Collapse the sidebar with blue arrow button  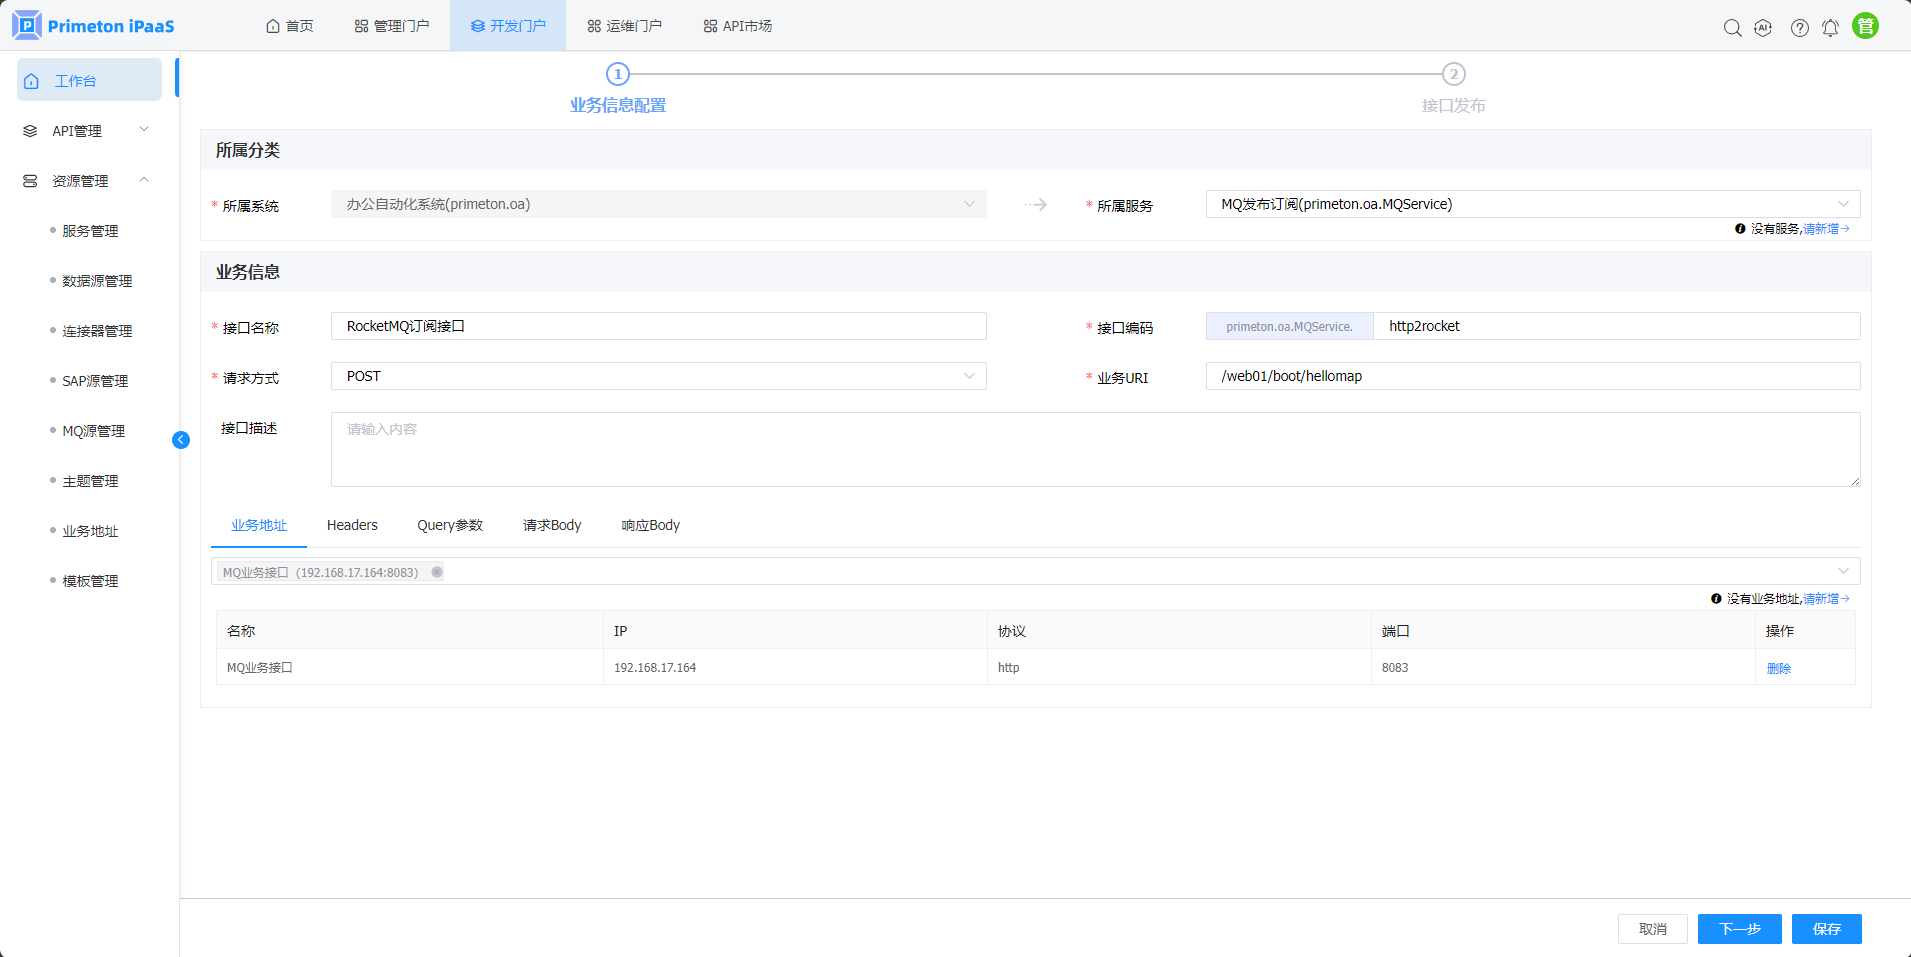(181, 440)
